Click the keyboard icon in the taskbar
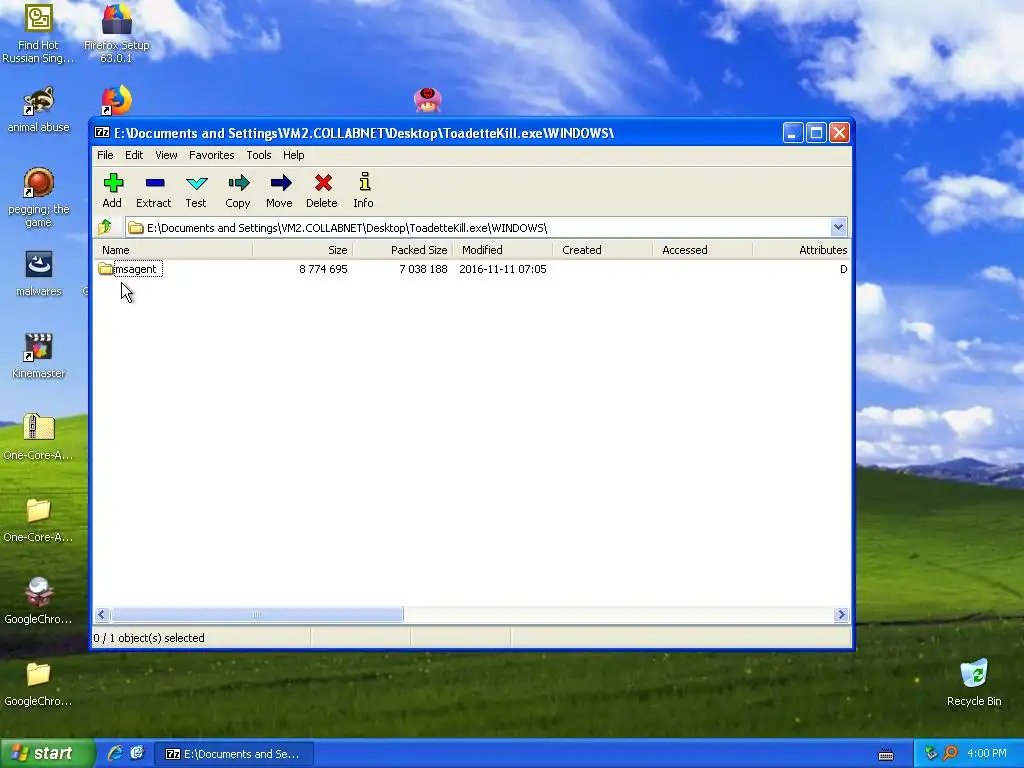The width and height of the screenshot is (1024, 768). click(x=886, y=754)
